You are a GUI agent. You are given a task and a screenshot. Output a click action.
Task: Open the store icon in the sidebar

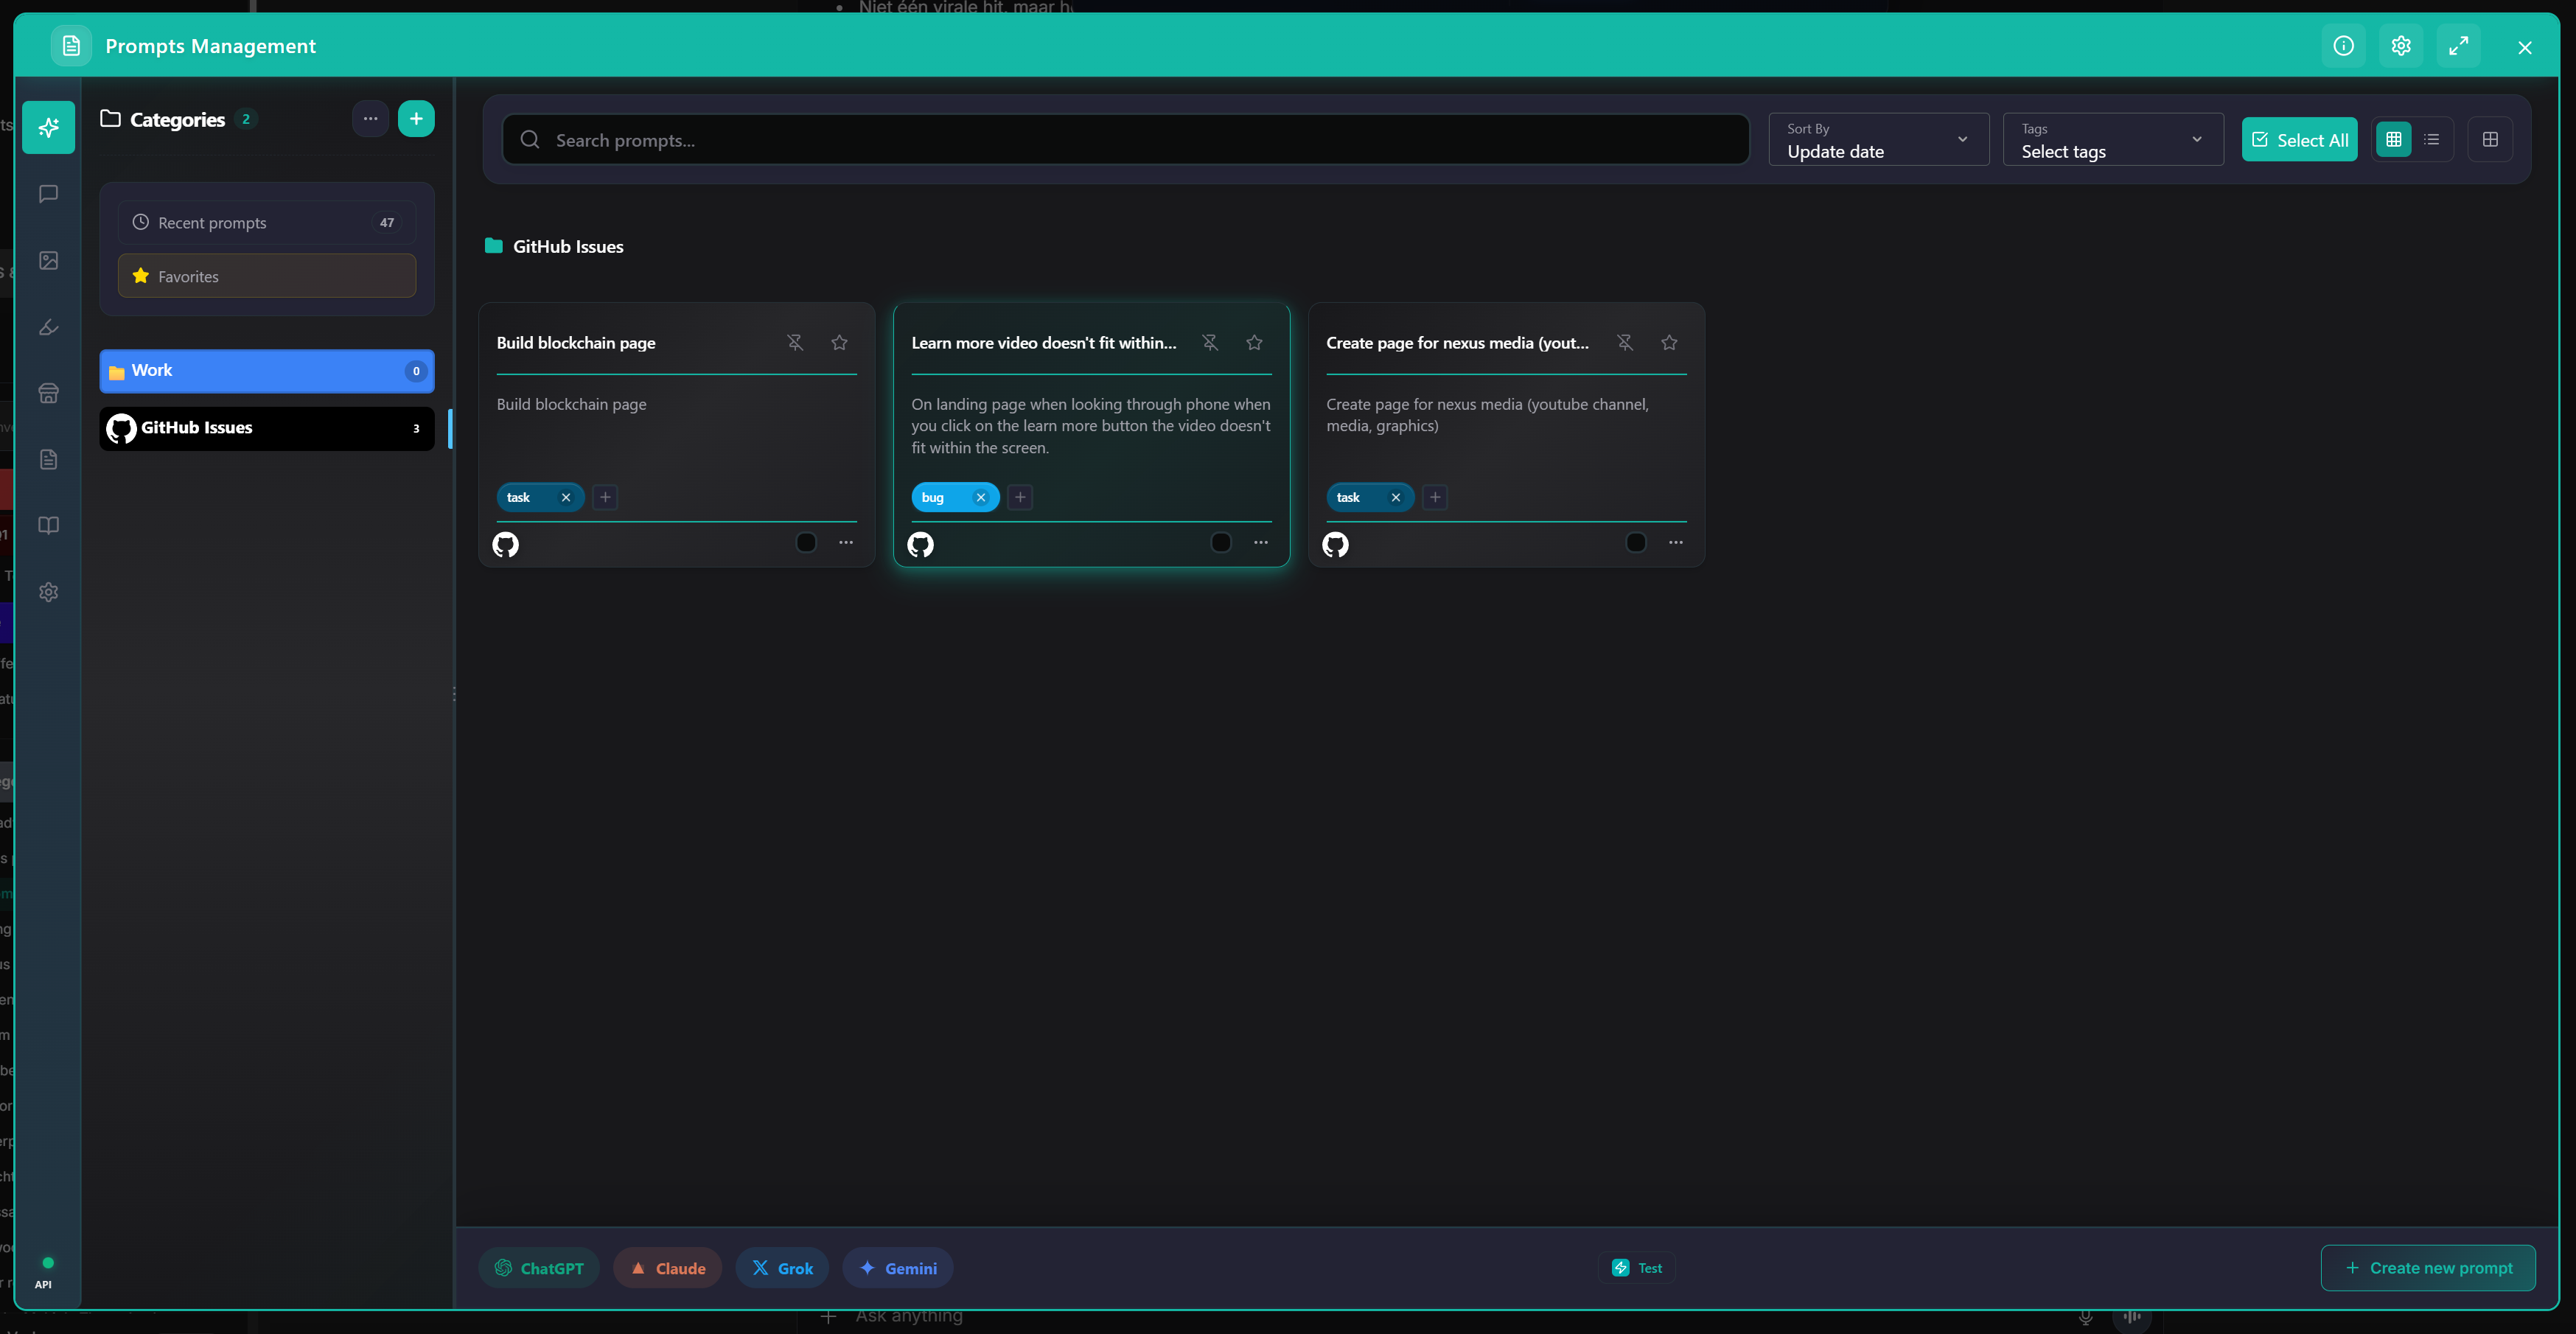[48, 392]
